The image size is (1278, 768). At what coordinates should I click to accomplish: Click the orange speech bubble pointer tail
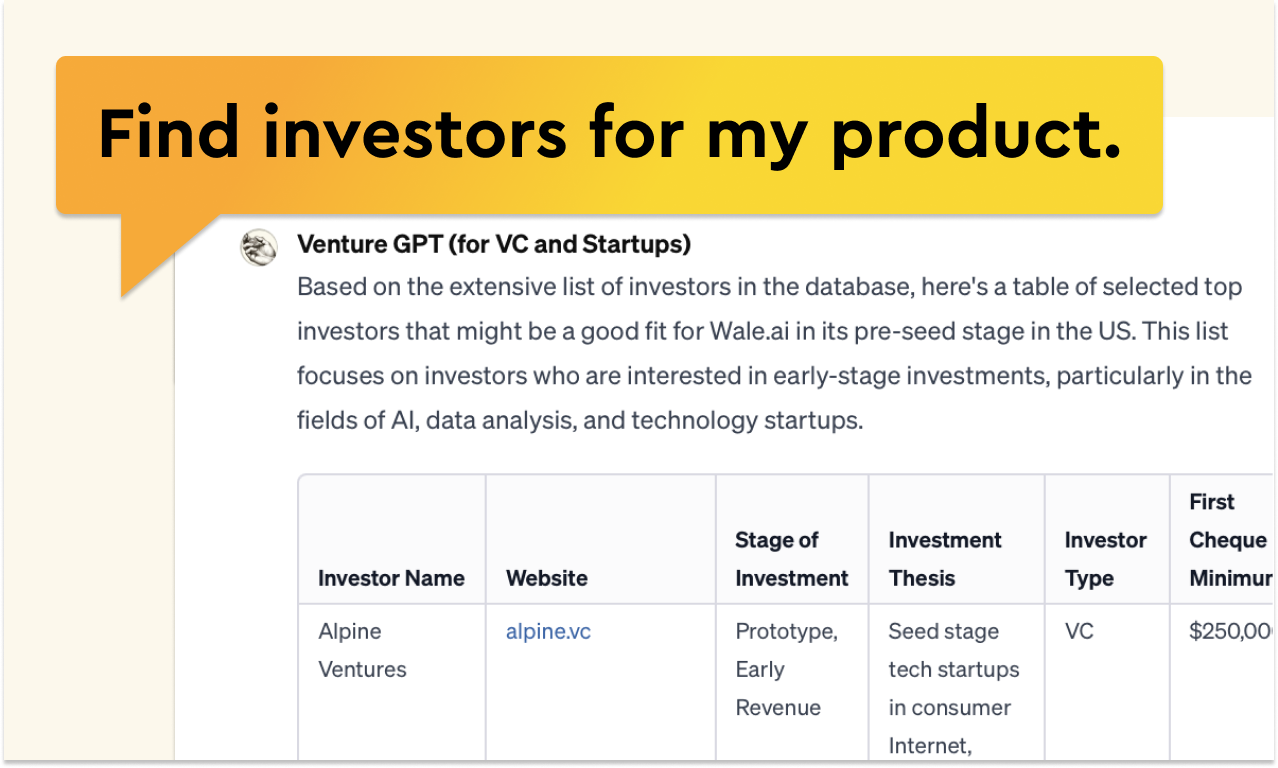(150, 255)
